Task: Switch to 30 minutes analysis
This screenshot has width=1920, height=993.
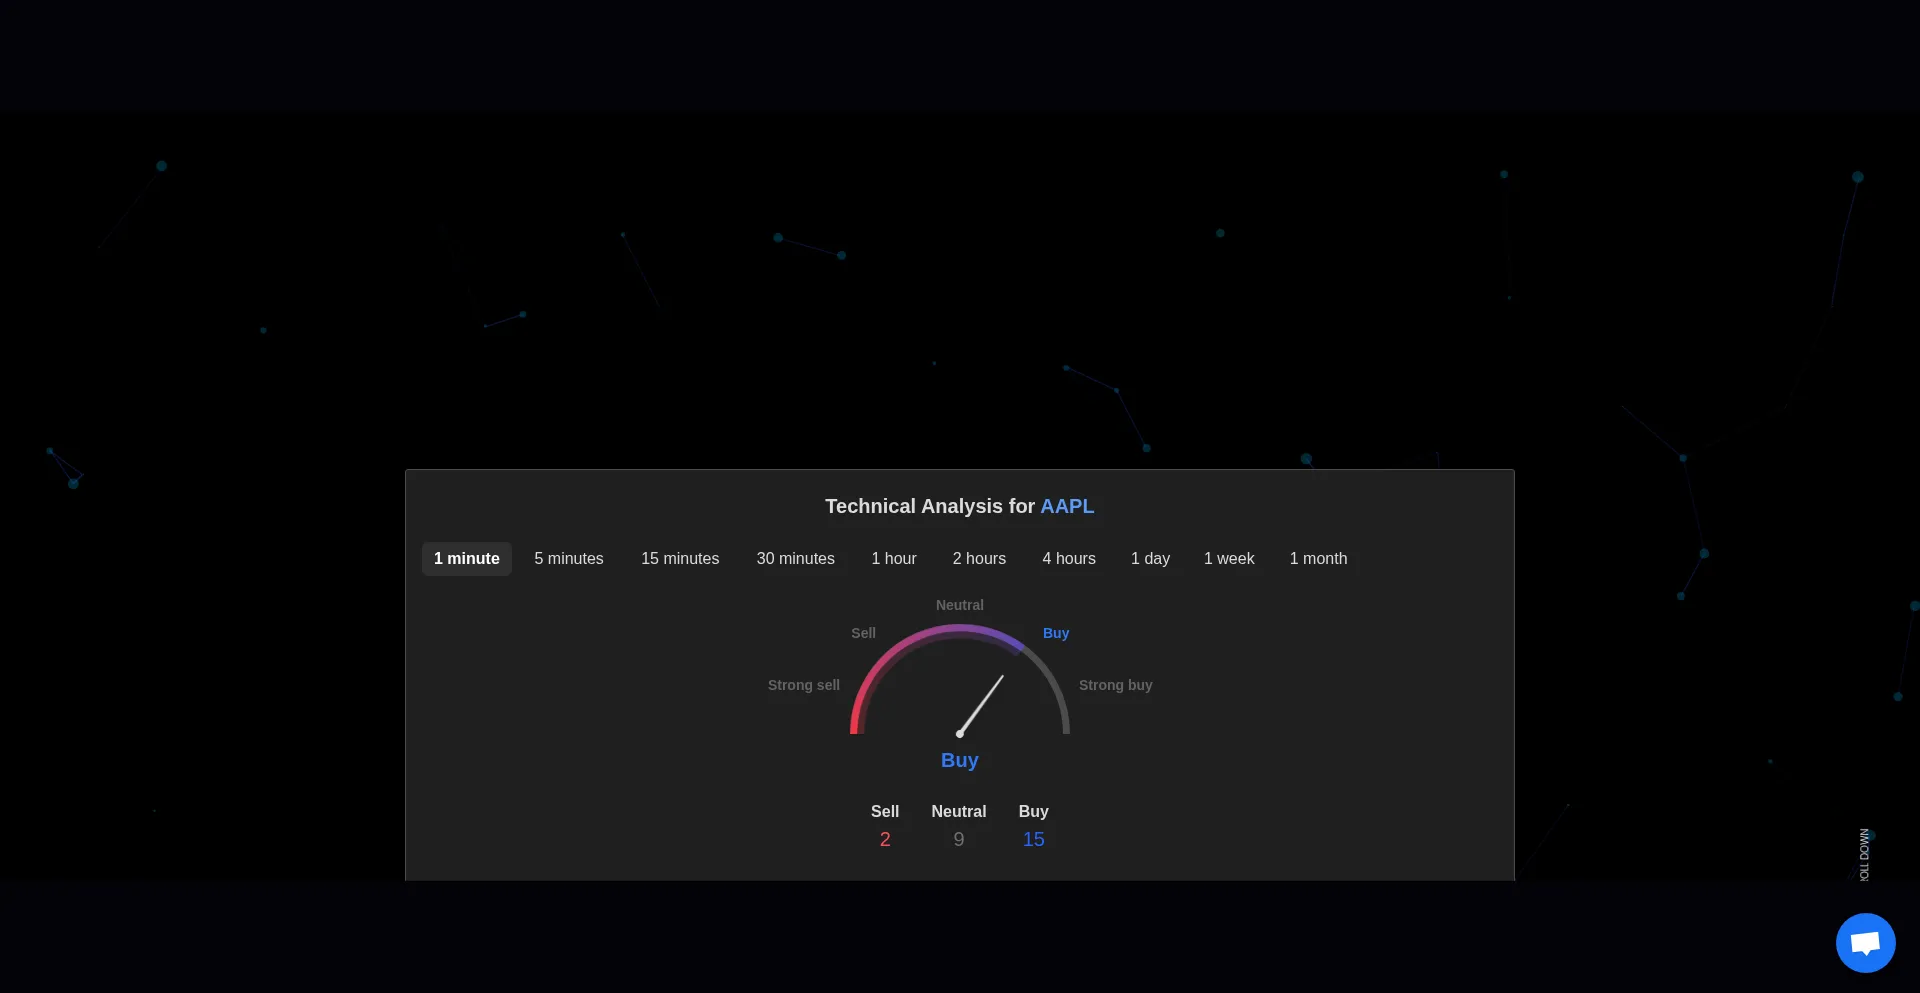Action: pos(795,559)
